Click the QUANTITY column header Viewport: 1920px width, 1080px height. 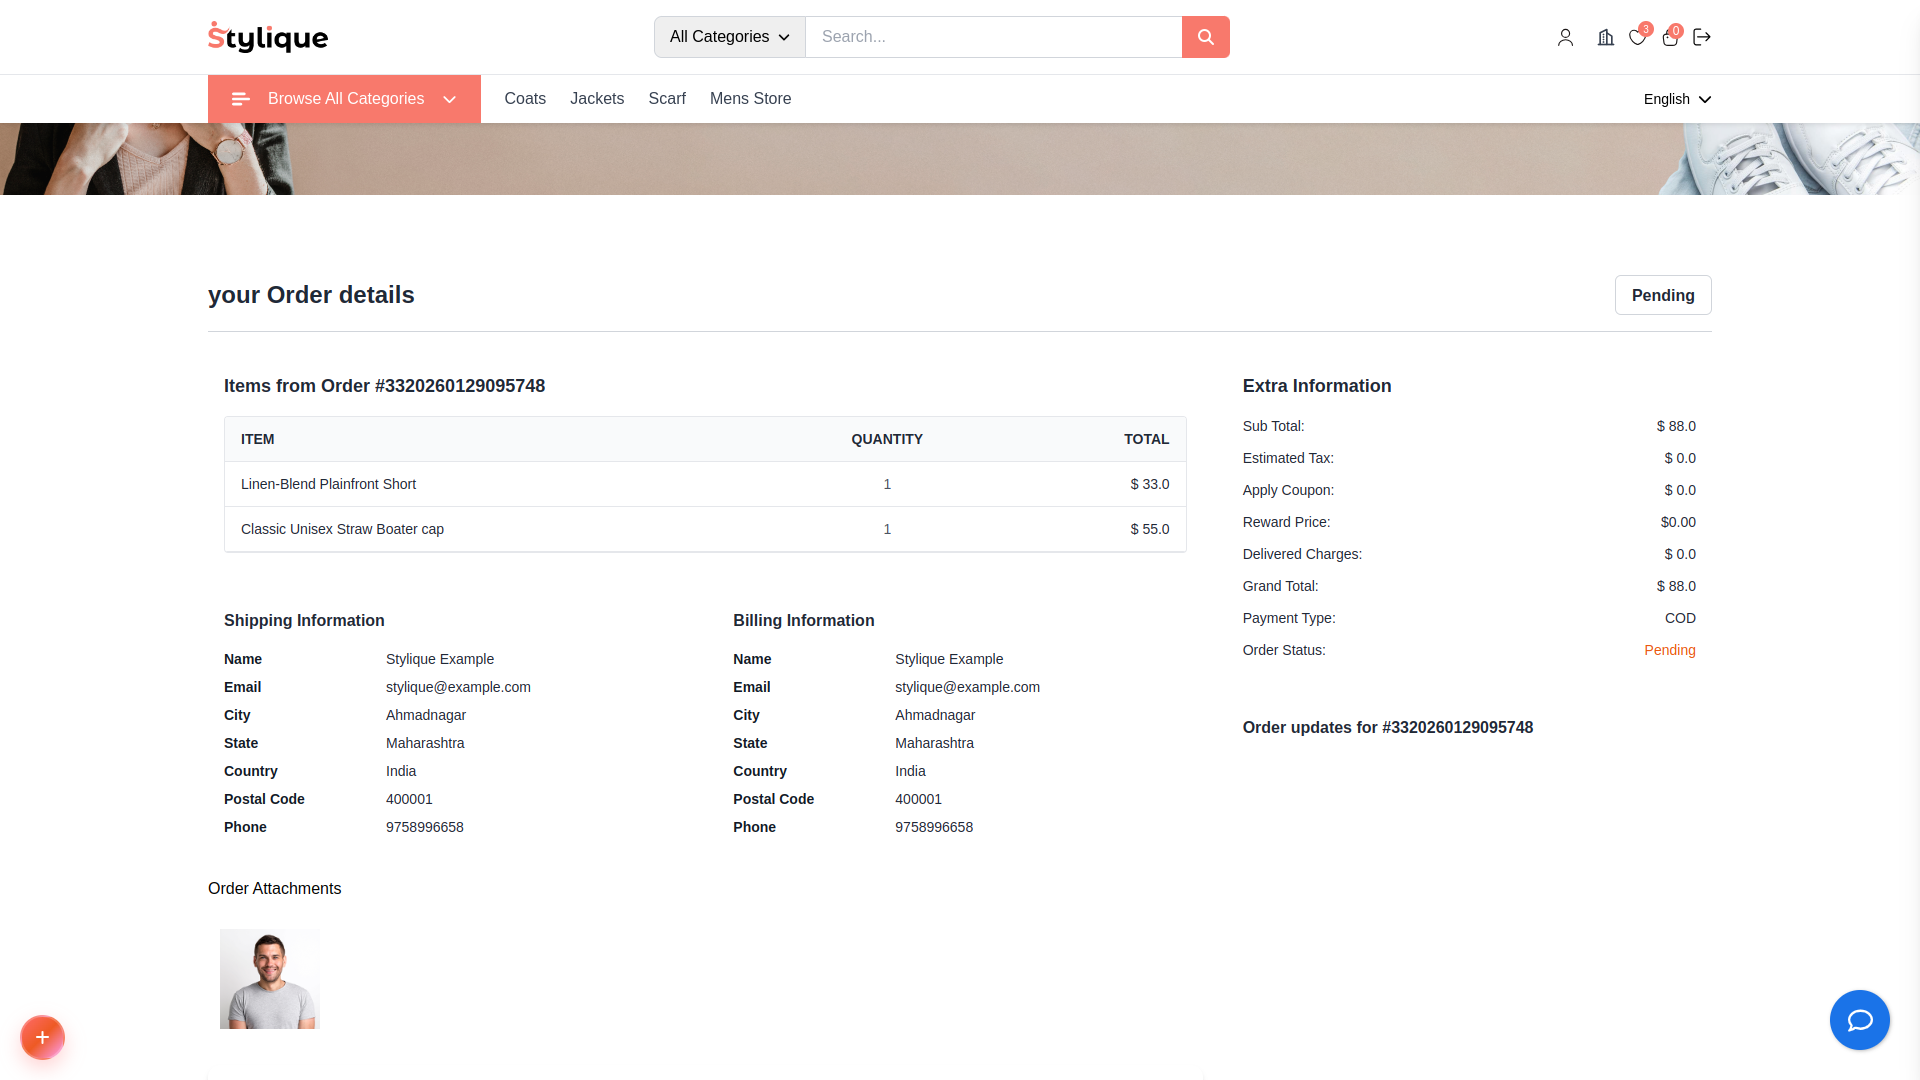point(887,439)
